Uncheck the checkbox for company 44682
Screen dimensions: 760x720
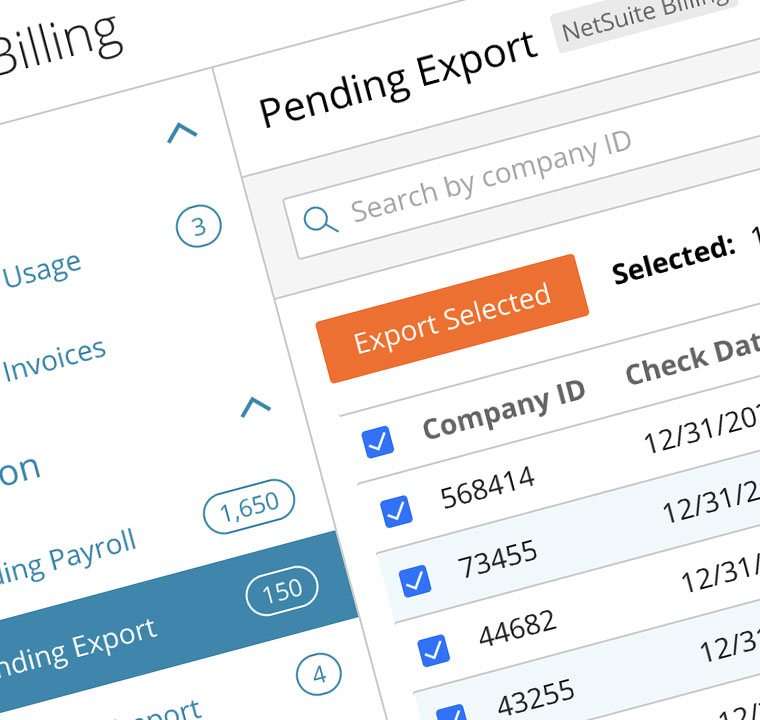(434, 650)
